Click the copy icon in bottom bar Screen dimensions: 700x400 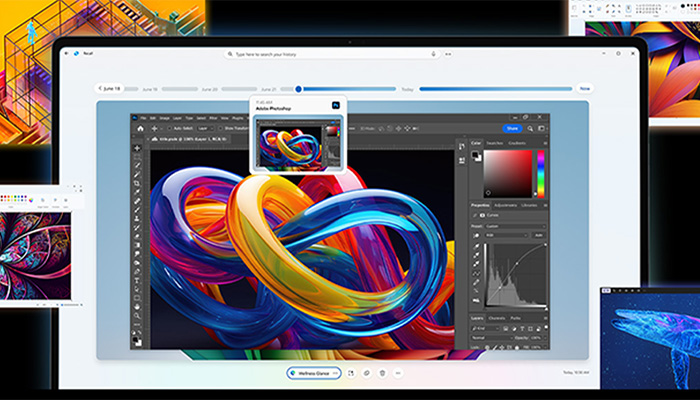coord(366,373)
